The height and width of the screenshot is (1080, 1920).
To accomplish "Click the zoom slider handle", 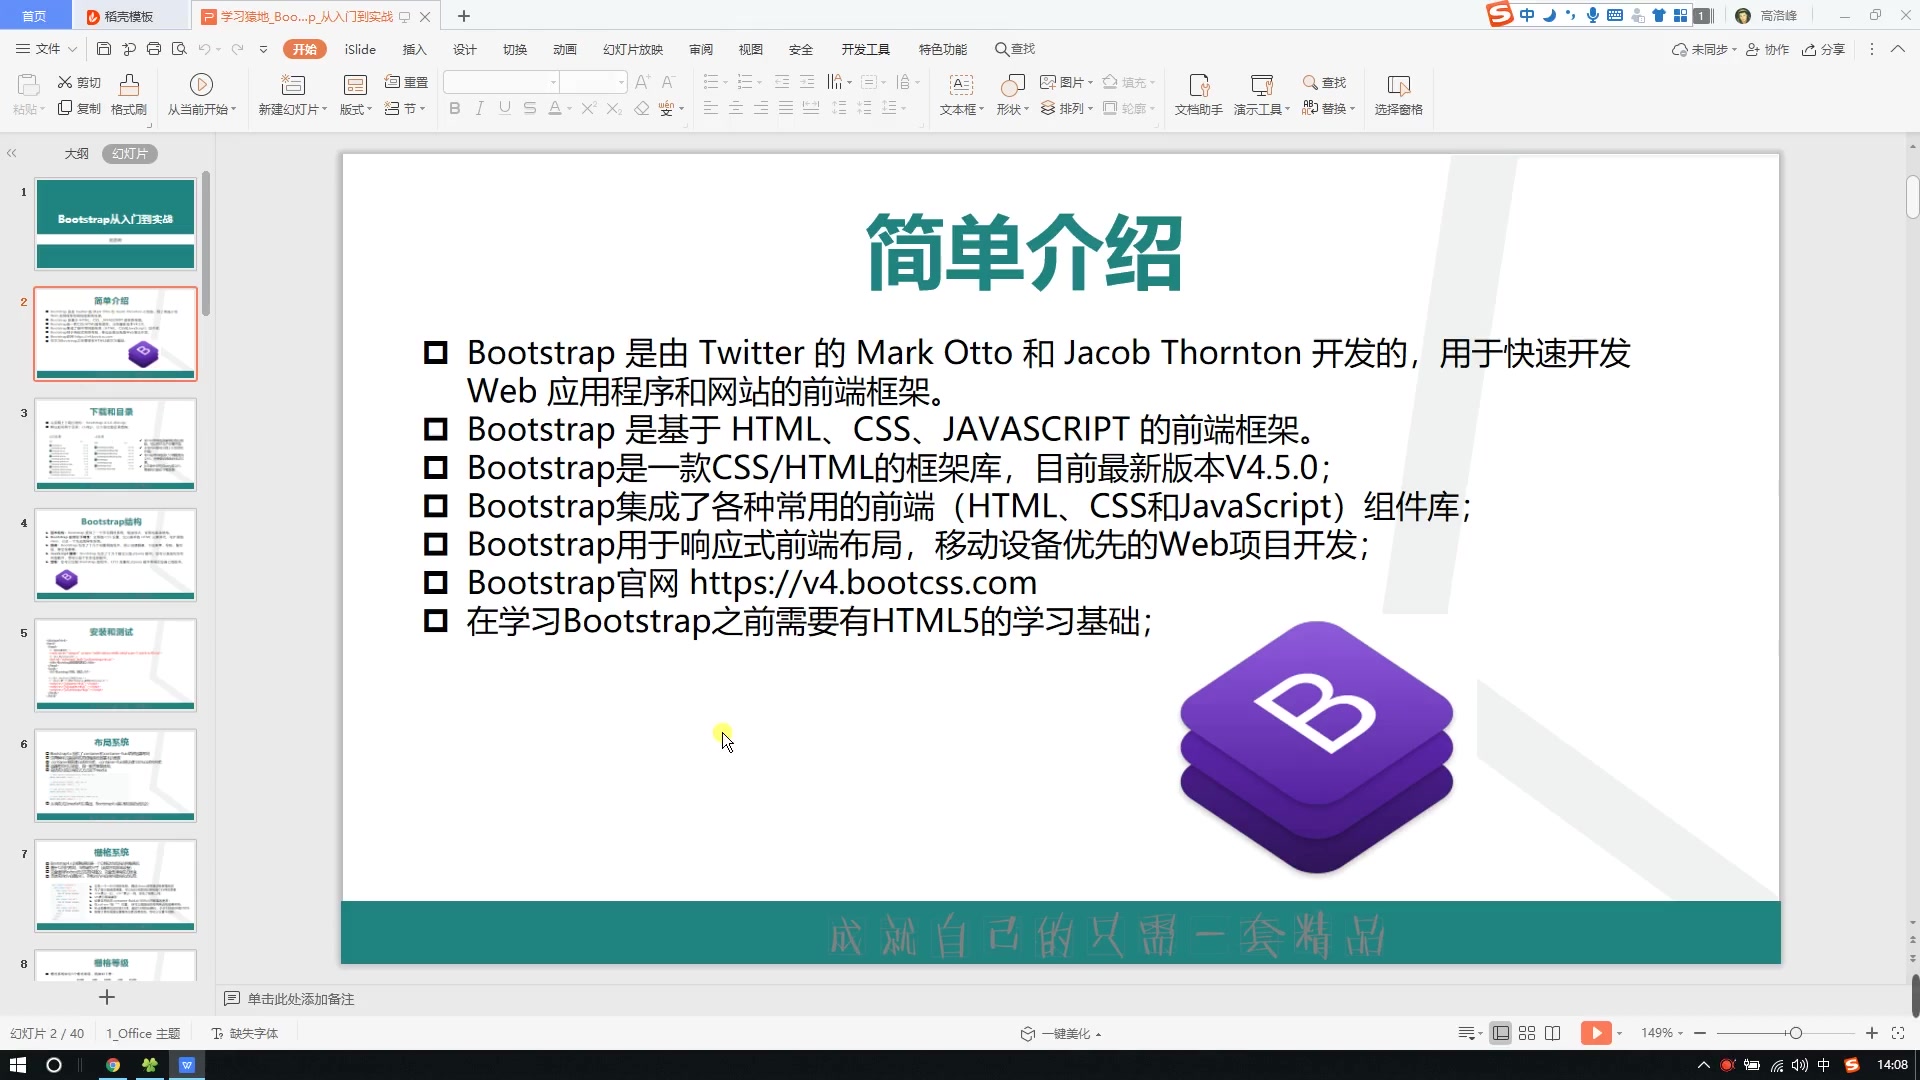I will click(1795, 1033).
